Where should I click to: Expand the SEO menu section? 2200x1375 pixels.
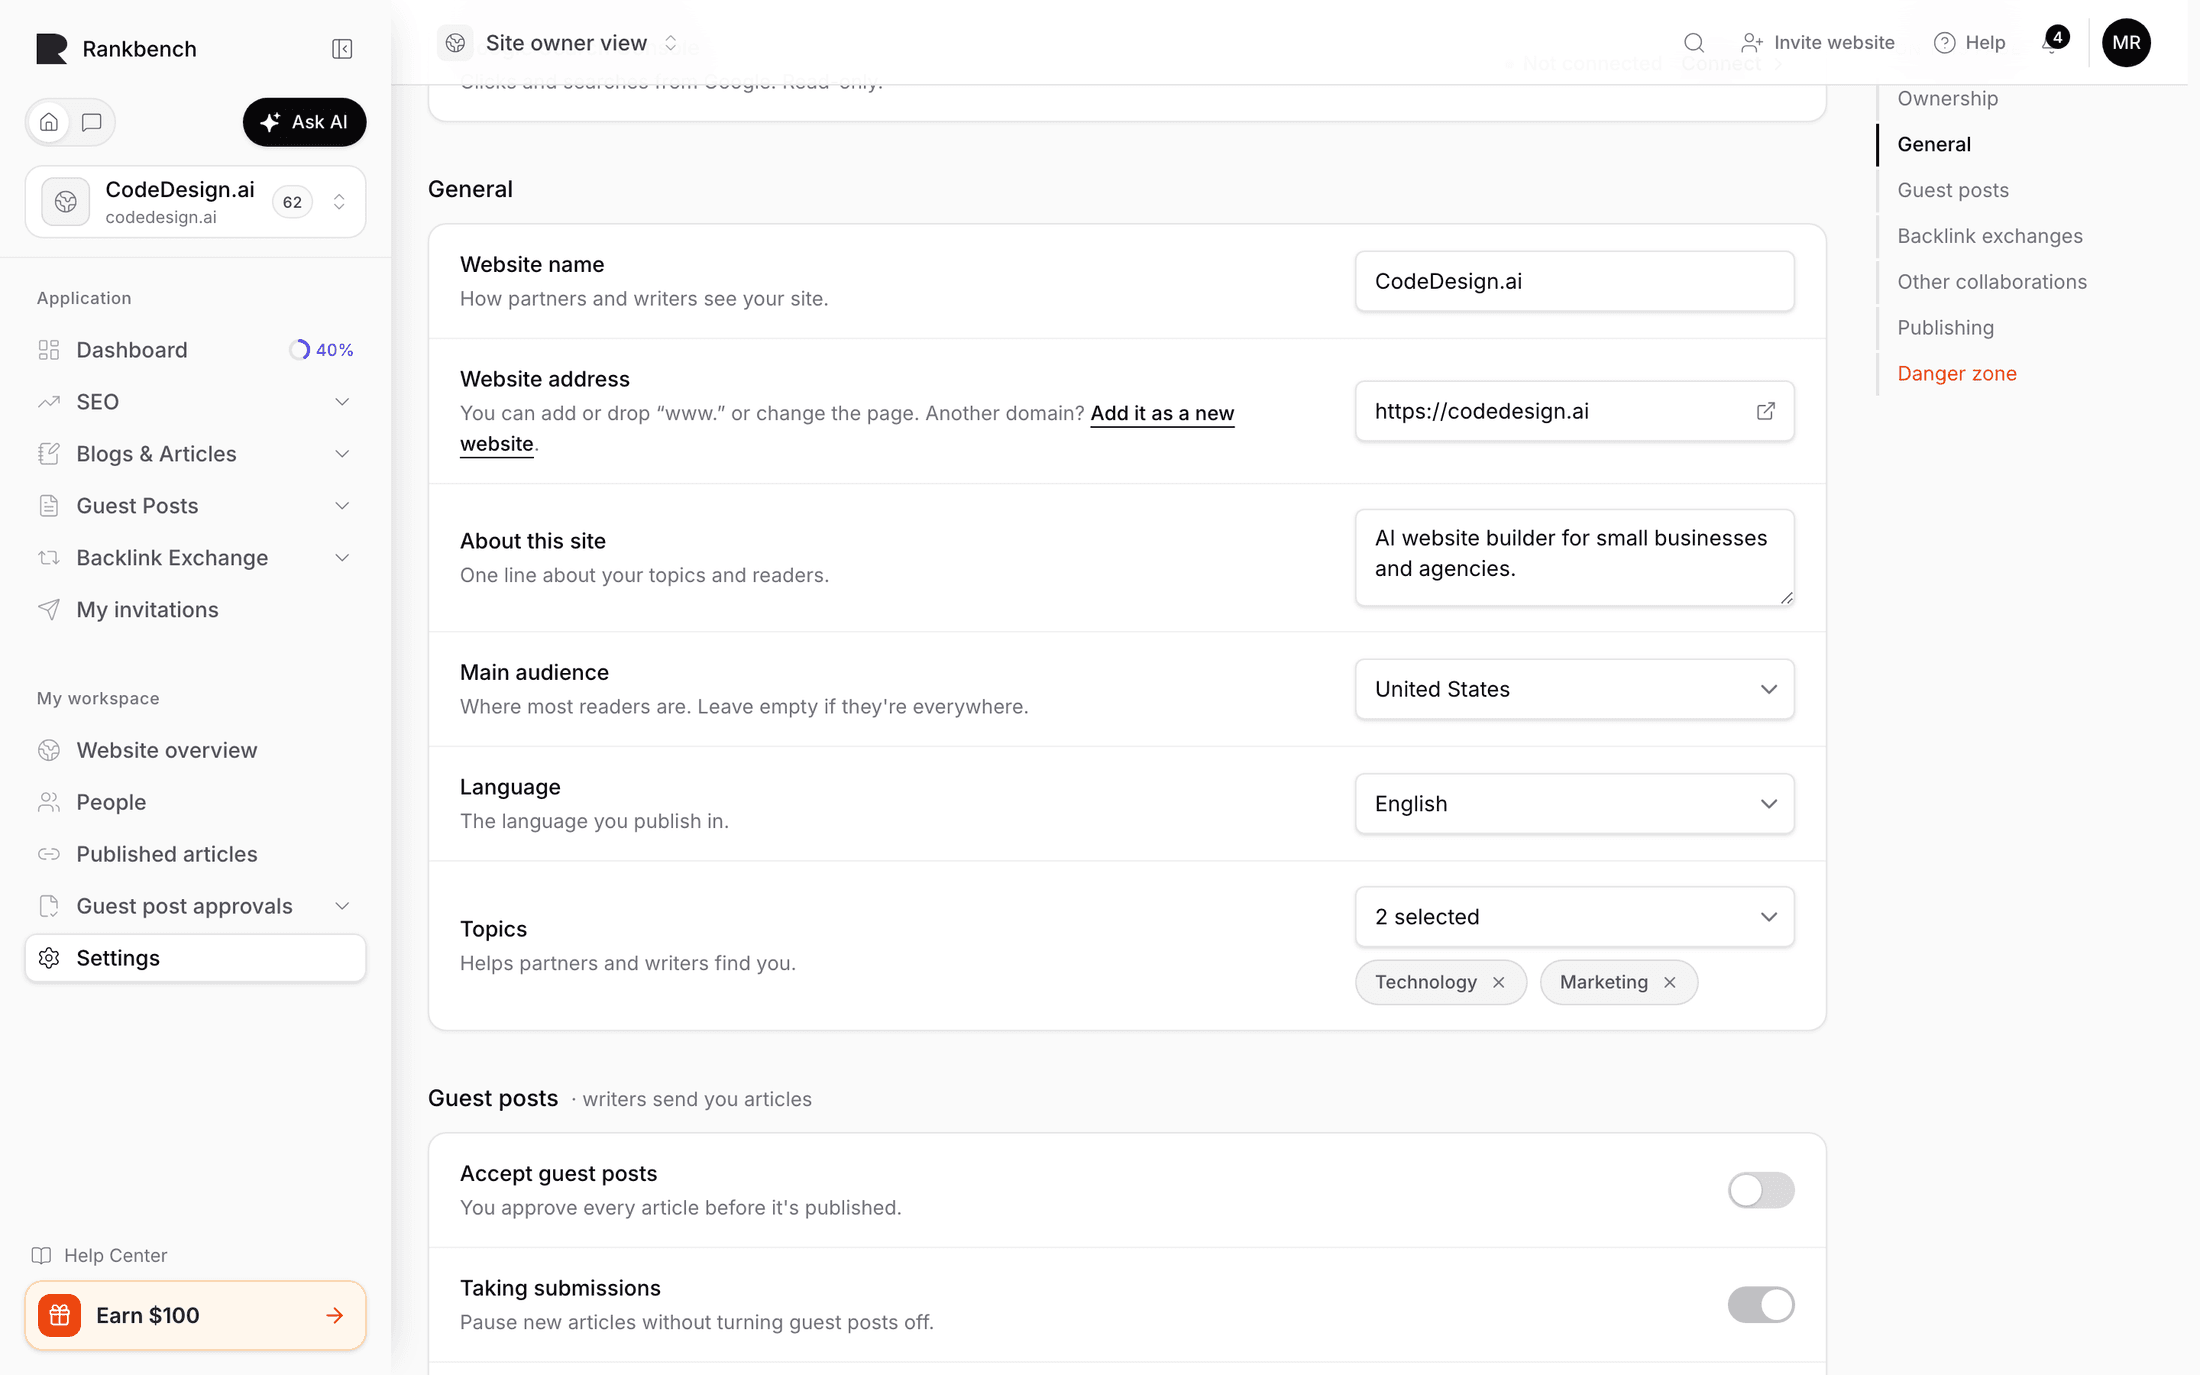point(195,402)
